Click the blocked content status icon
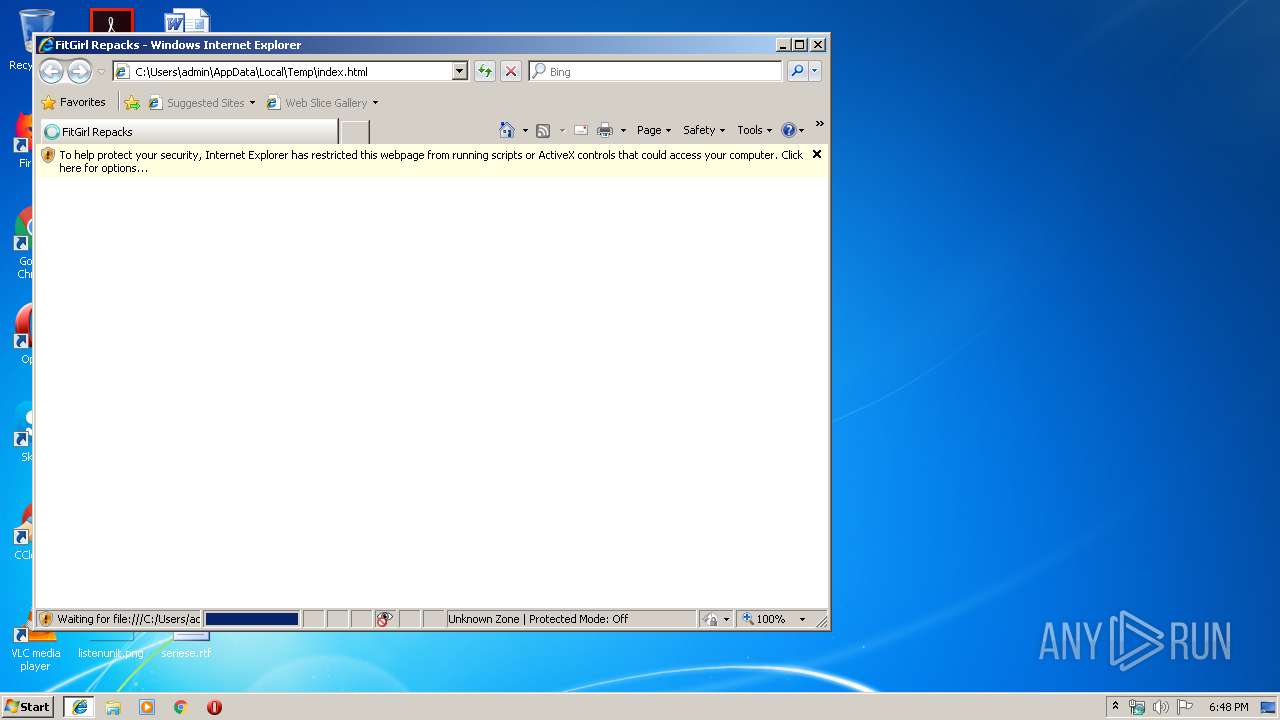This screenshot has height=720, width=1280. point(385,619)
